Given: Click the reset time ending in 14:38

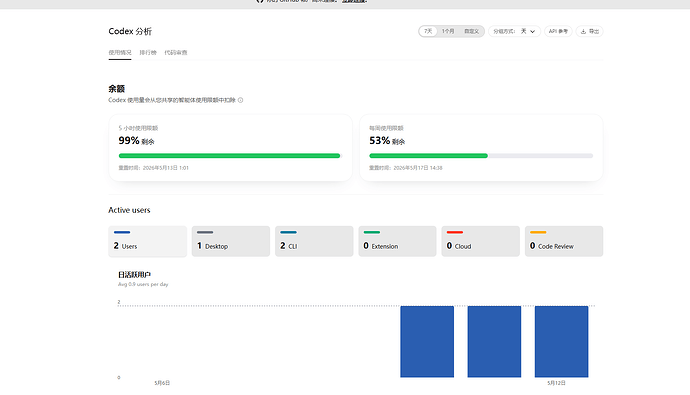Looking at the screenshot, I should tap(406, 168).
